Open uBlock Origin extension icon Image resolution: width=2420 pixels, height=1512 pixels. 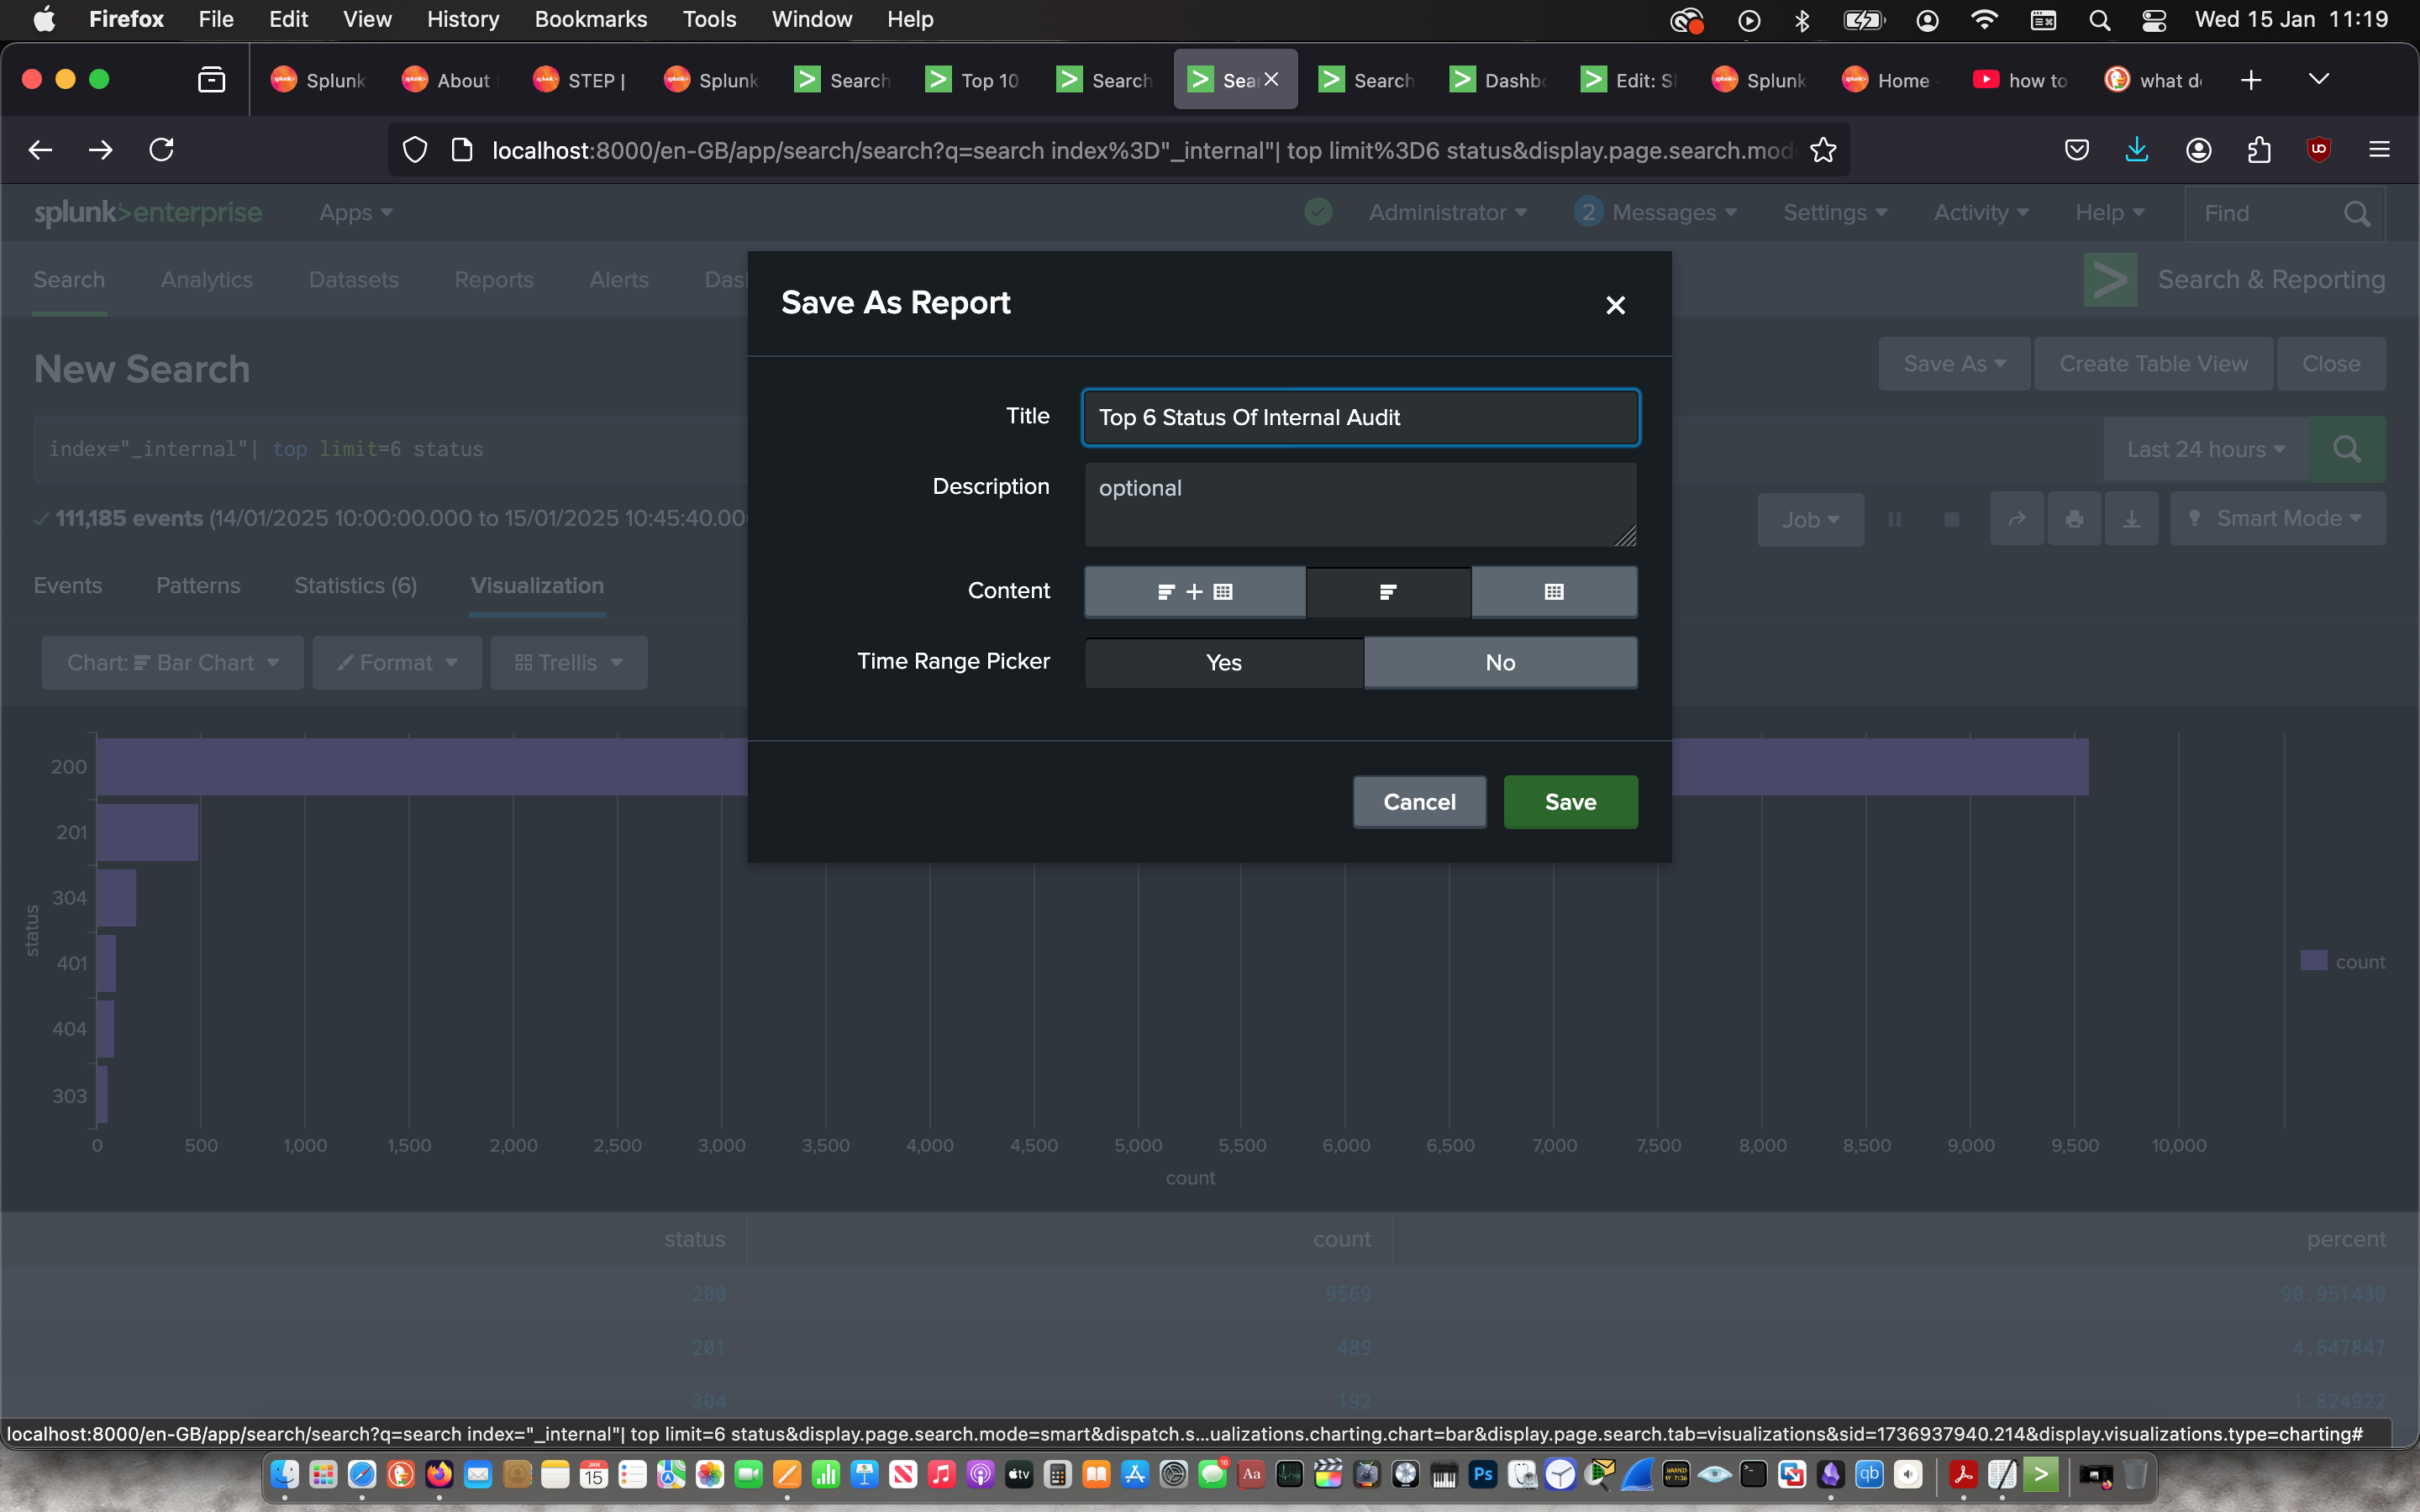[2318, 150]
